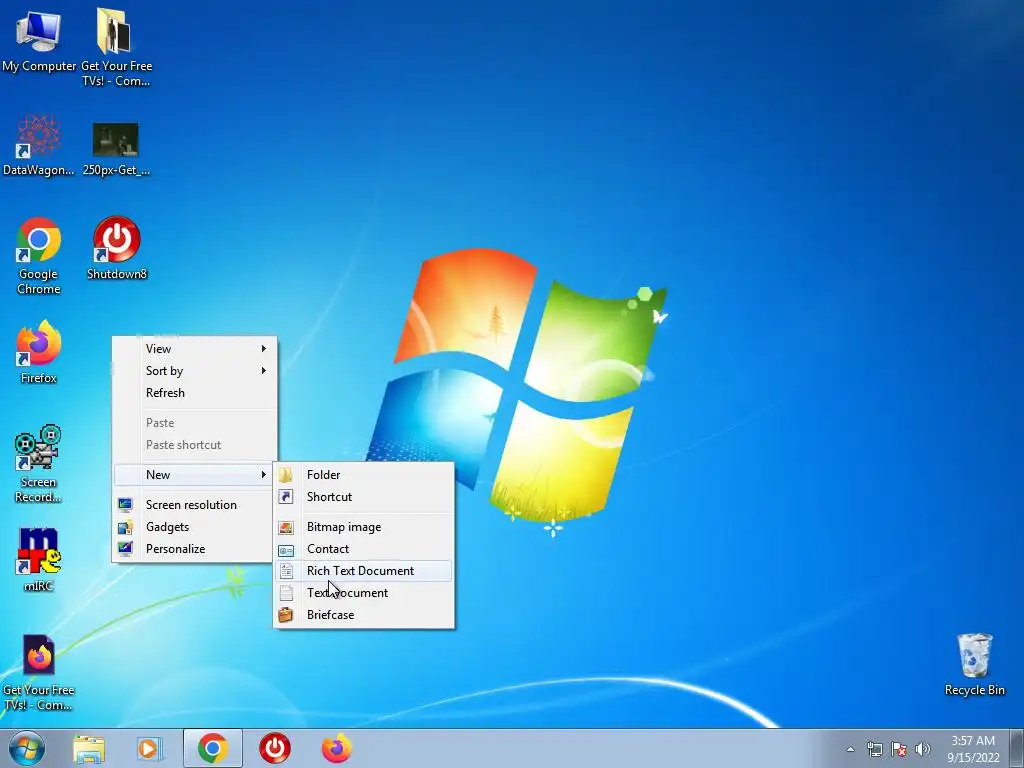Launch Shutdown8 from the taskbar
Image resolution: width=1024 pixels, height=768 pixels.
tap(275, 748)
